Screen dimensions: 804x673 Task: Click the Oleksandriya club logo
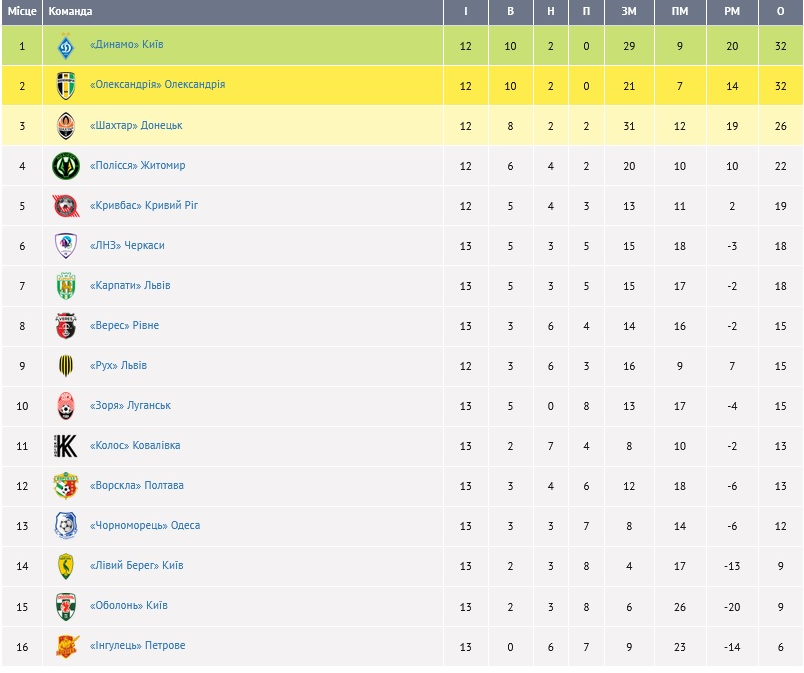[66, 86]
